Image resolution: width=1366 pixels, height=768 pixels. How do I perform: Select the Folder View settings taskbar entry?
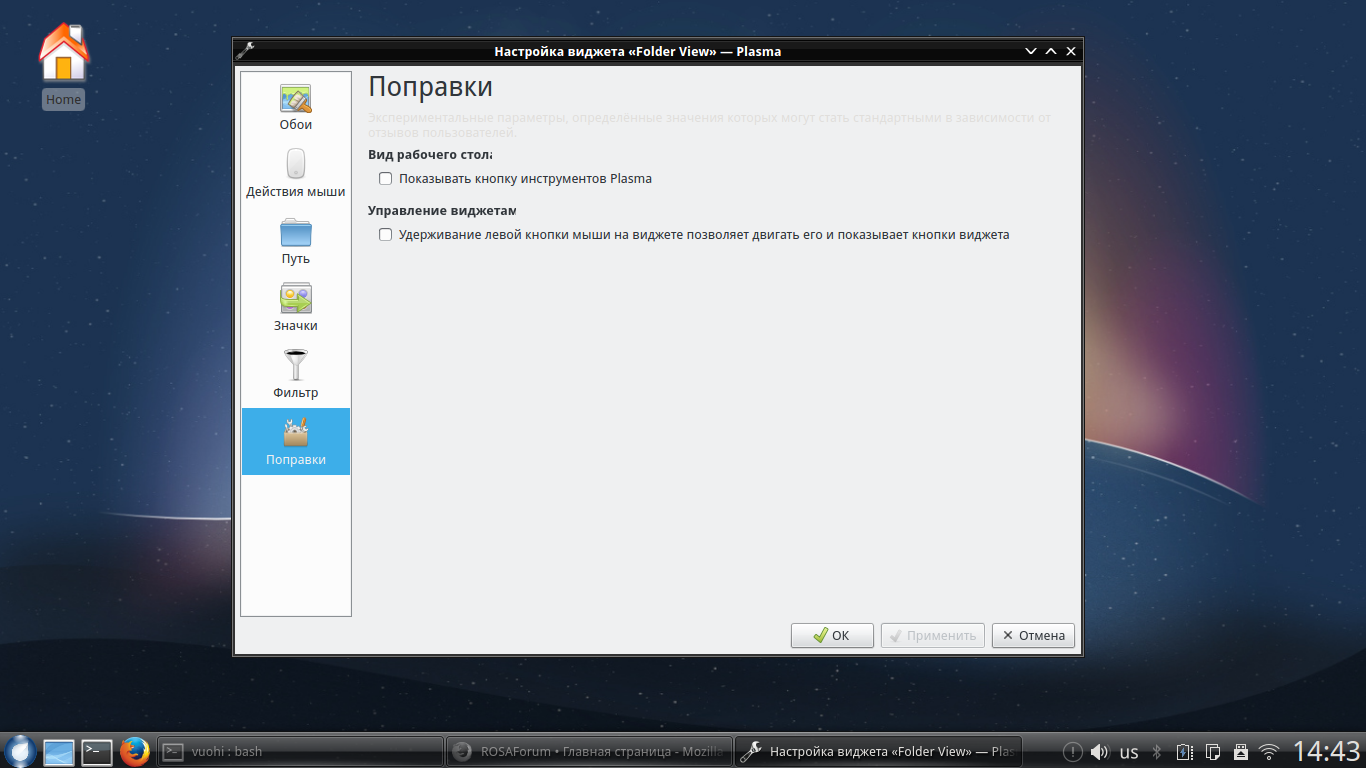[877, 751]
